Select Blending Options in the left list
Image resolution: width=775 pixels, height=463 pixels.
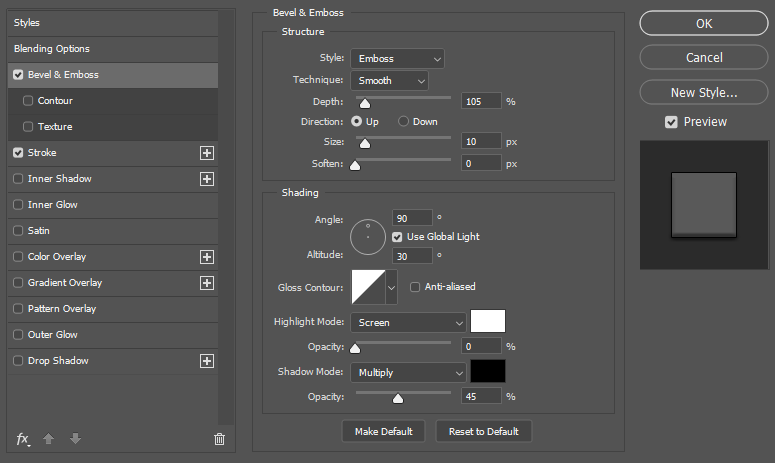pos(52,49)
